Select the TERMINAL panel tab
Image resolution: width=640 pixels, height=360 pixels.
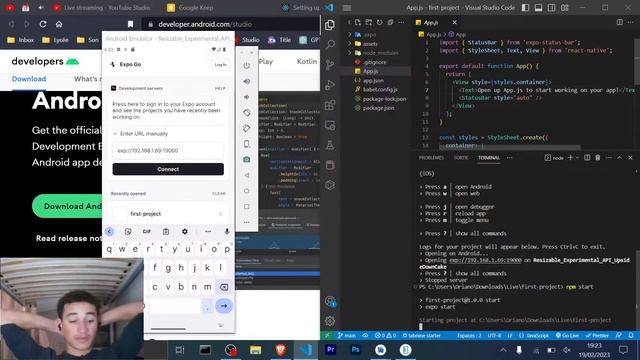click(489, 158)
